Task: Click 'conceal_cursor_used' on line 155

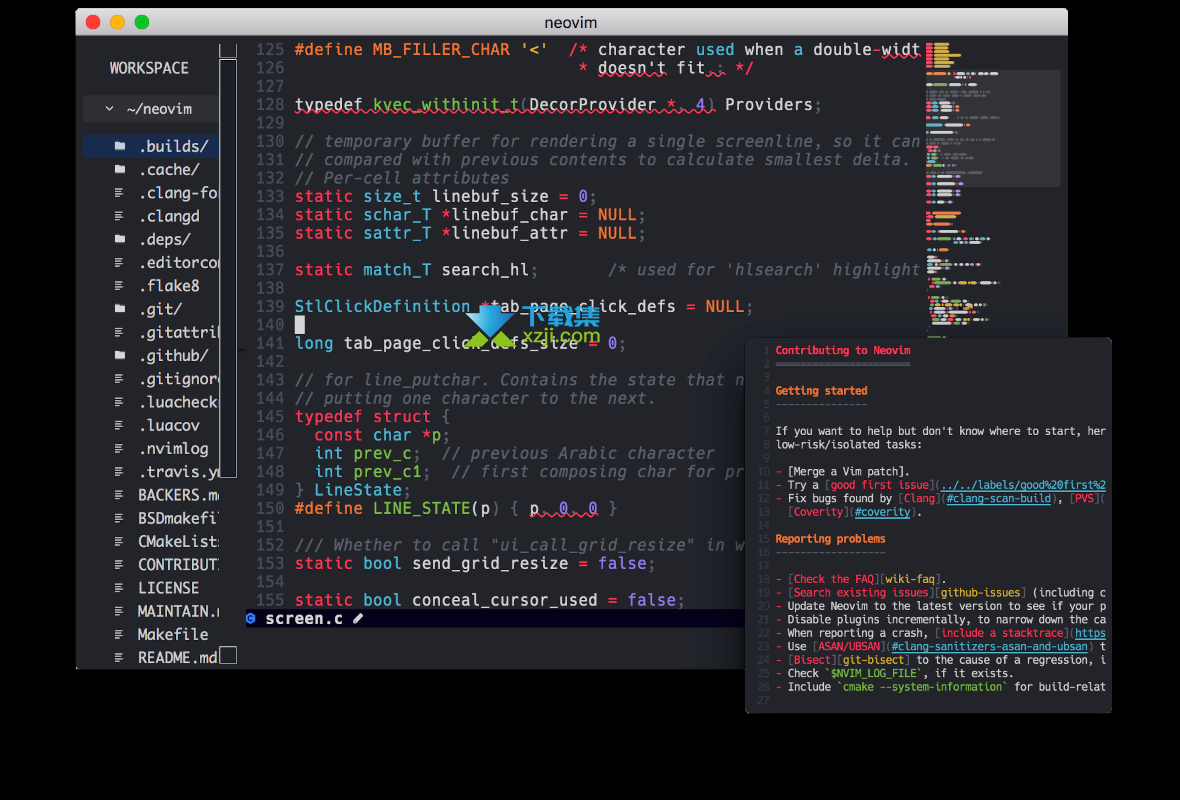Action: pos(505,600)
